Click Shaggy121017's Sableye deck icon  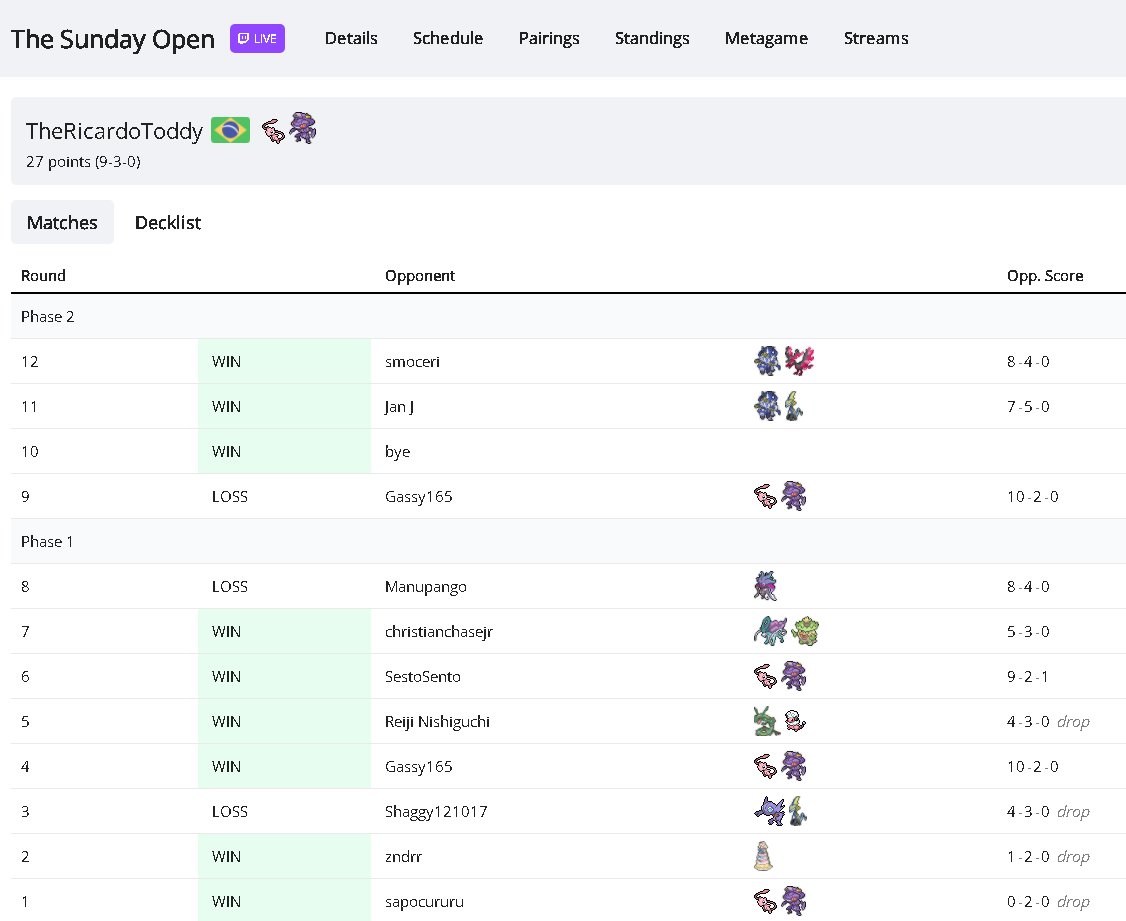769,810
